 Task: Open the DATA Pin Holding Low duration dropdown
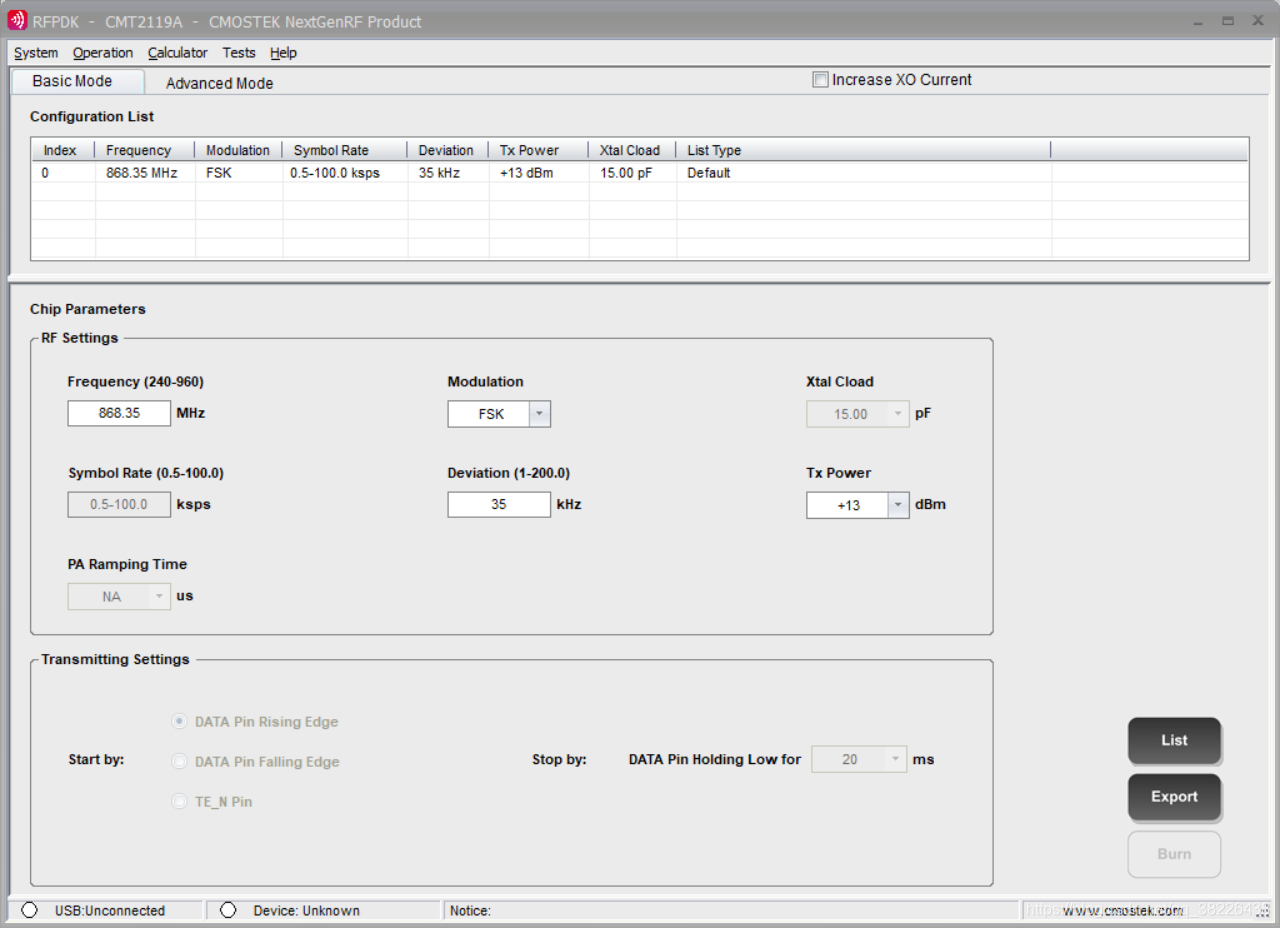(x=896, y=760)
